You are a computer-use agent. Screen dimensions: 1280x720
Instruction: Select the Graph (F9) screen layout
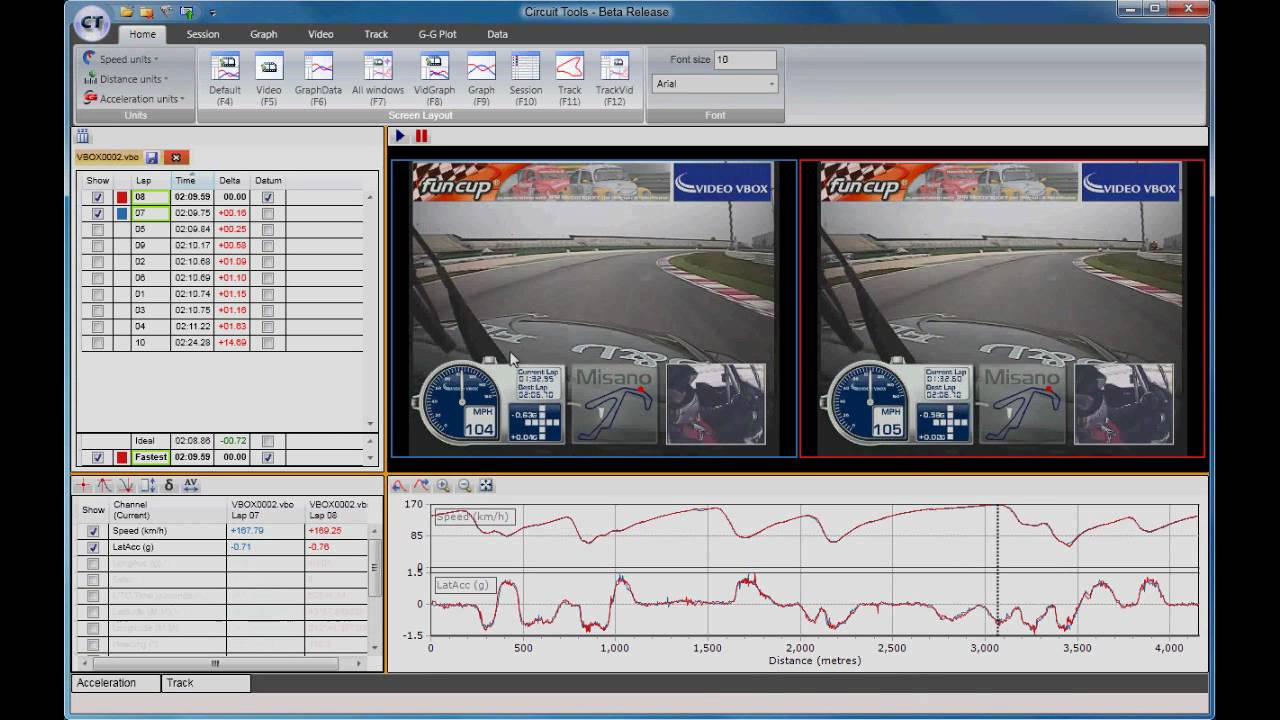[x=481, y=80]
